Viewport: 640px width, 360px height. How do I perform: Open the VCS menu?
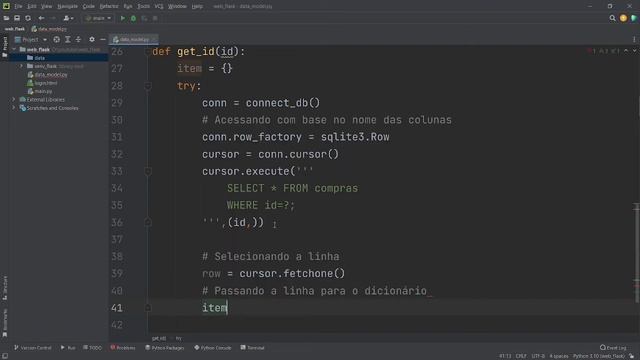click(159, 6)
